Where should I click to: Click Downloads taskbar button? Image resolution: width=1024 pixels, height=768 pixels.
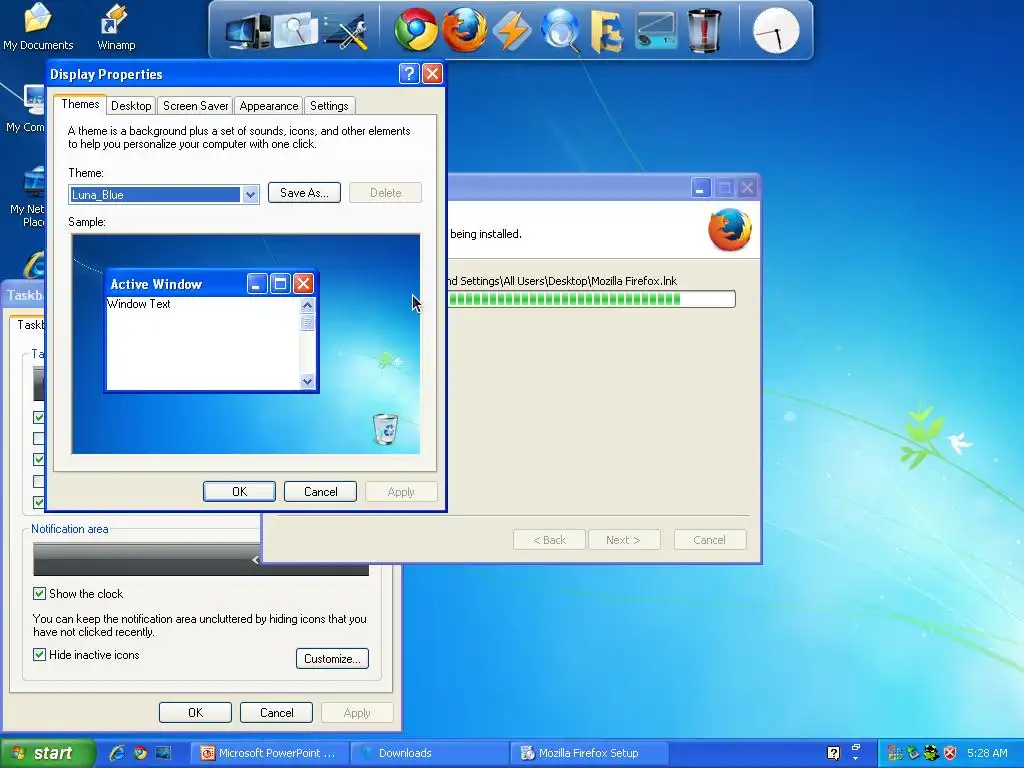pos(430,753)
